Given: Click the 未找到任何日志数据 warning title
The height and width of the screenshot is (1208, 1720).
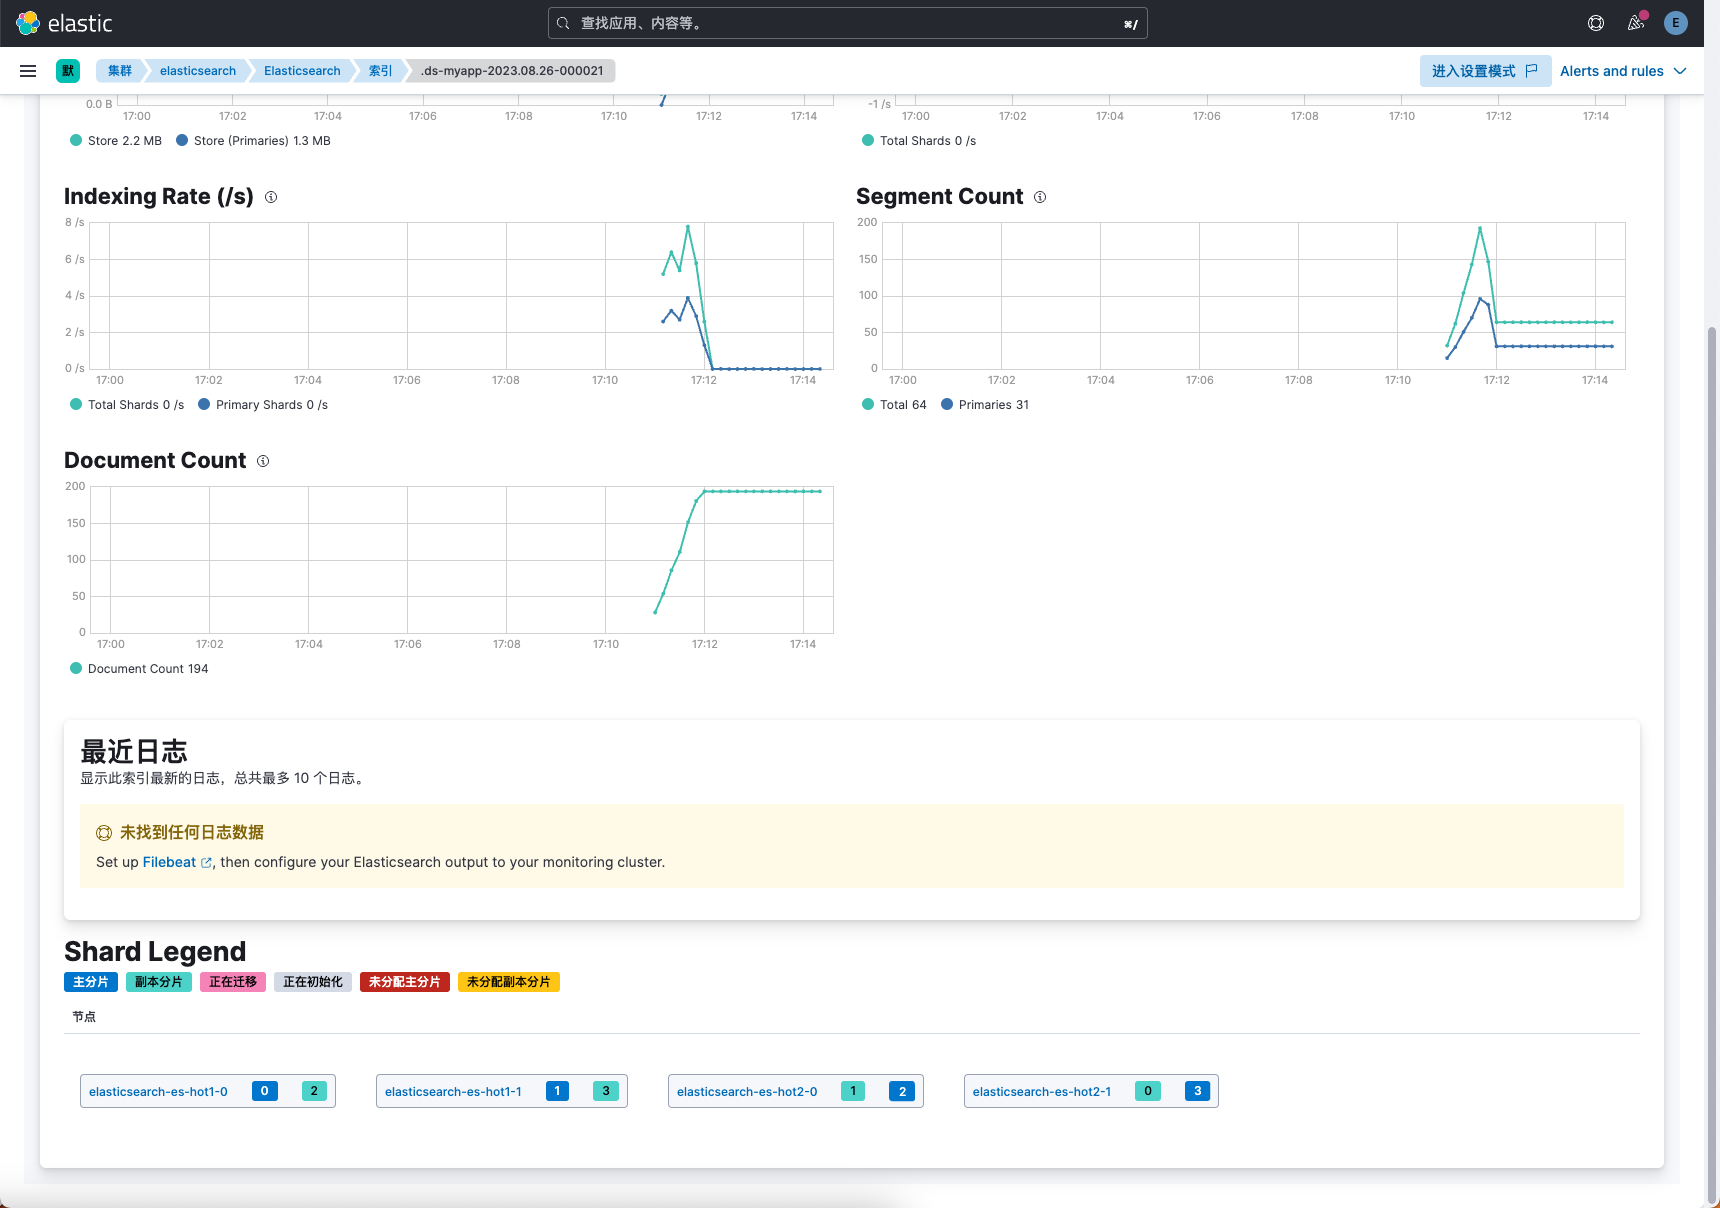Looking at the screenshot, I should click(x=192, y=832).
